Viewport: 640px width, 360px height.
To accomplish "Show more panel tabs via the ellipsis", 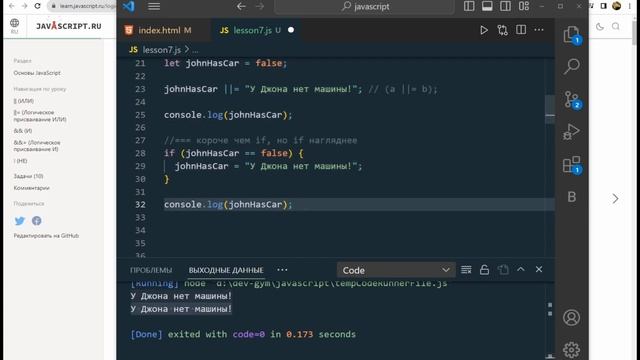I will [x=282, y=270].
